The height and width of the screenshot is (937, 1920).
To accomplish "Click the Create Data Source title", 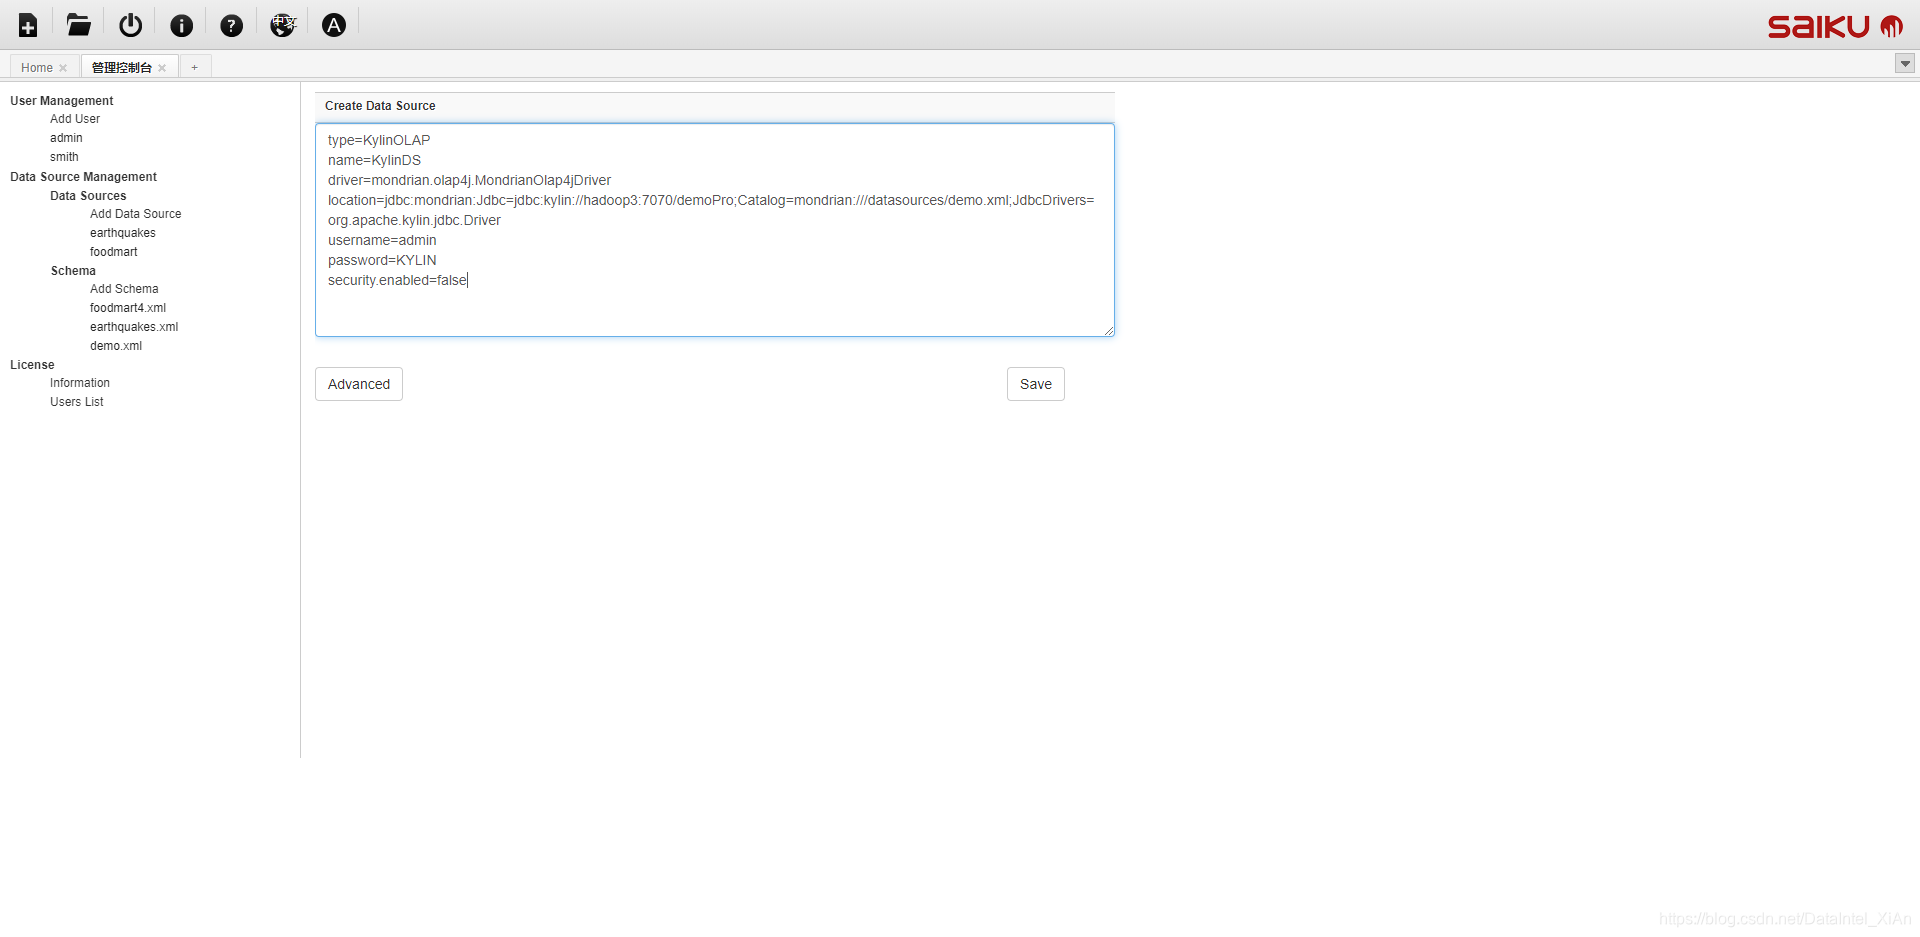I will click(x=380, y=106).
